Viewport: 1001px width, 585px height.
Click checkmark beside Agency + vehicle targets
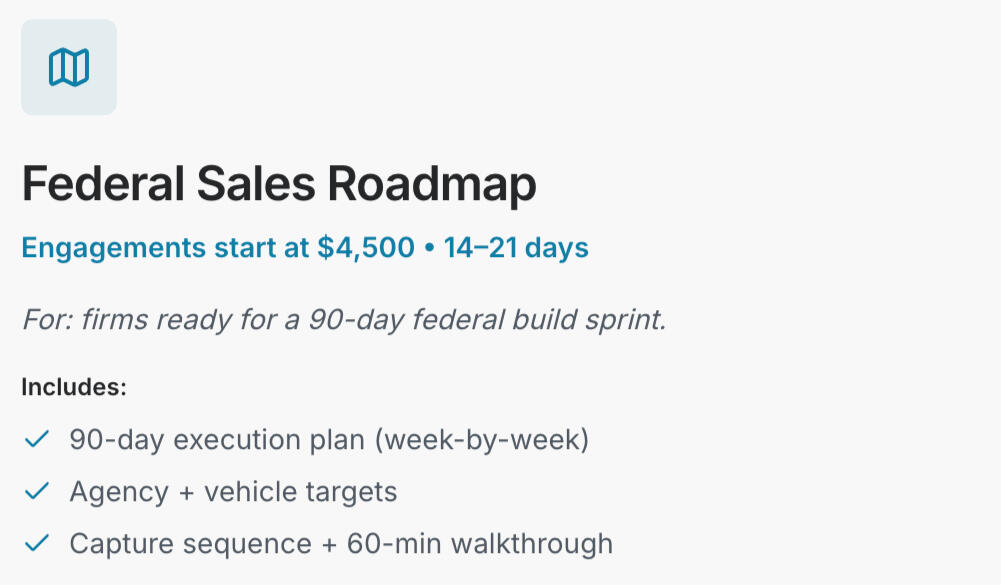click(37, 491)
